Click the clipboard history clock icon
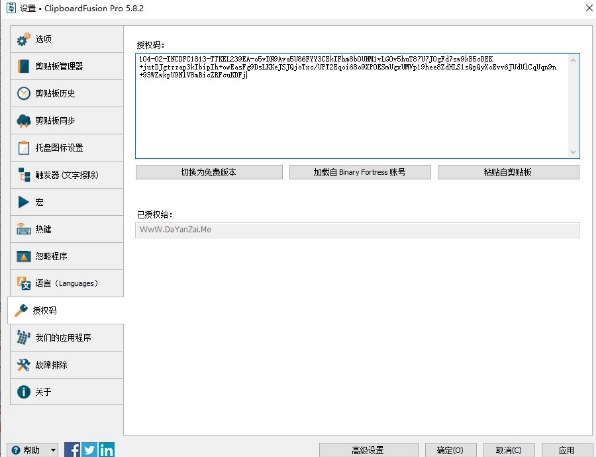This screenshot has height=457, width=596. tap(24, 93)
